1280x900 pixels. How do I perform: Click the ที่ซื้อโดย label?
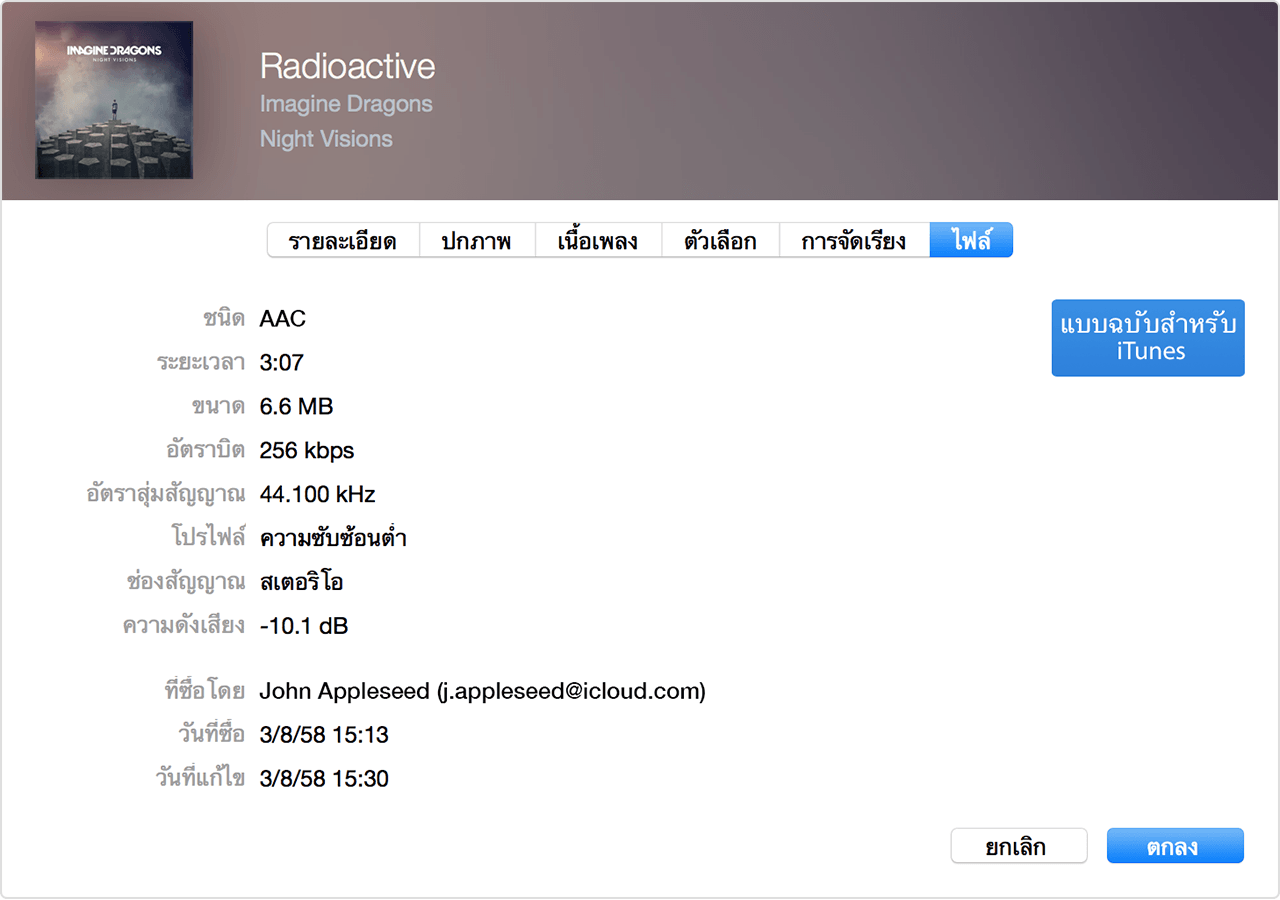205,691
